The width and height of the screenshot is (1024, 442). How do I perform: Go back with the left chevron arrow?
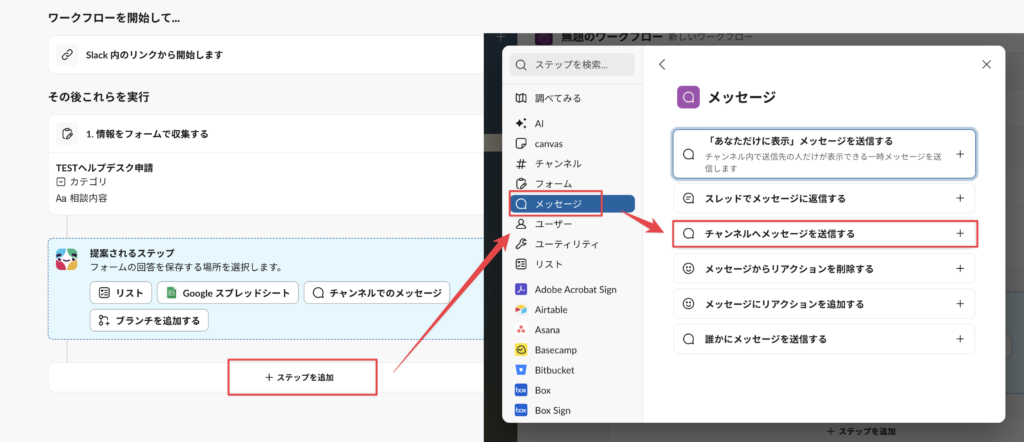click(662, 64)
